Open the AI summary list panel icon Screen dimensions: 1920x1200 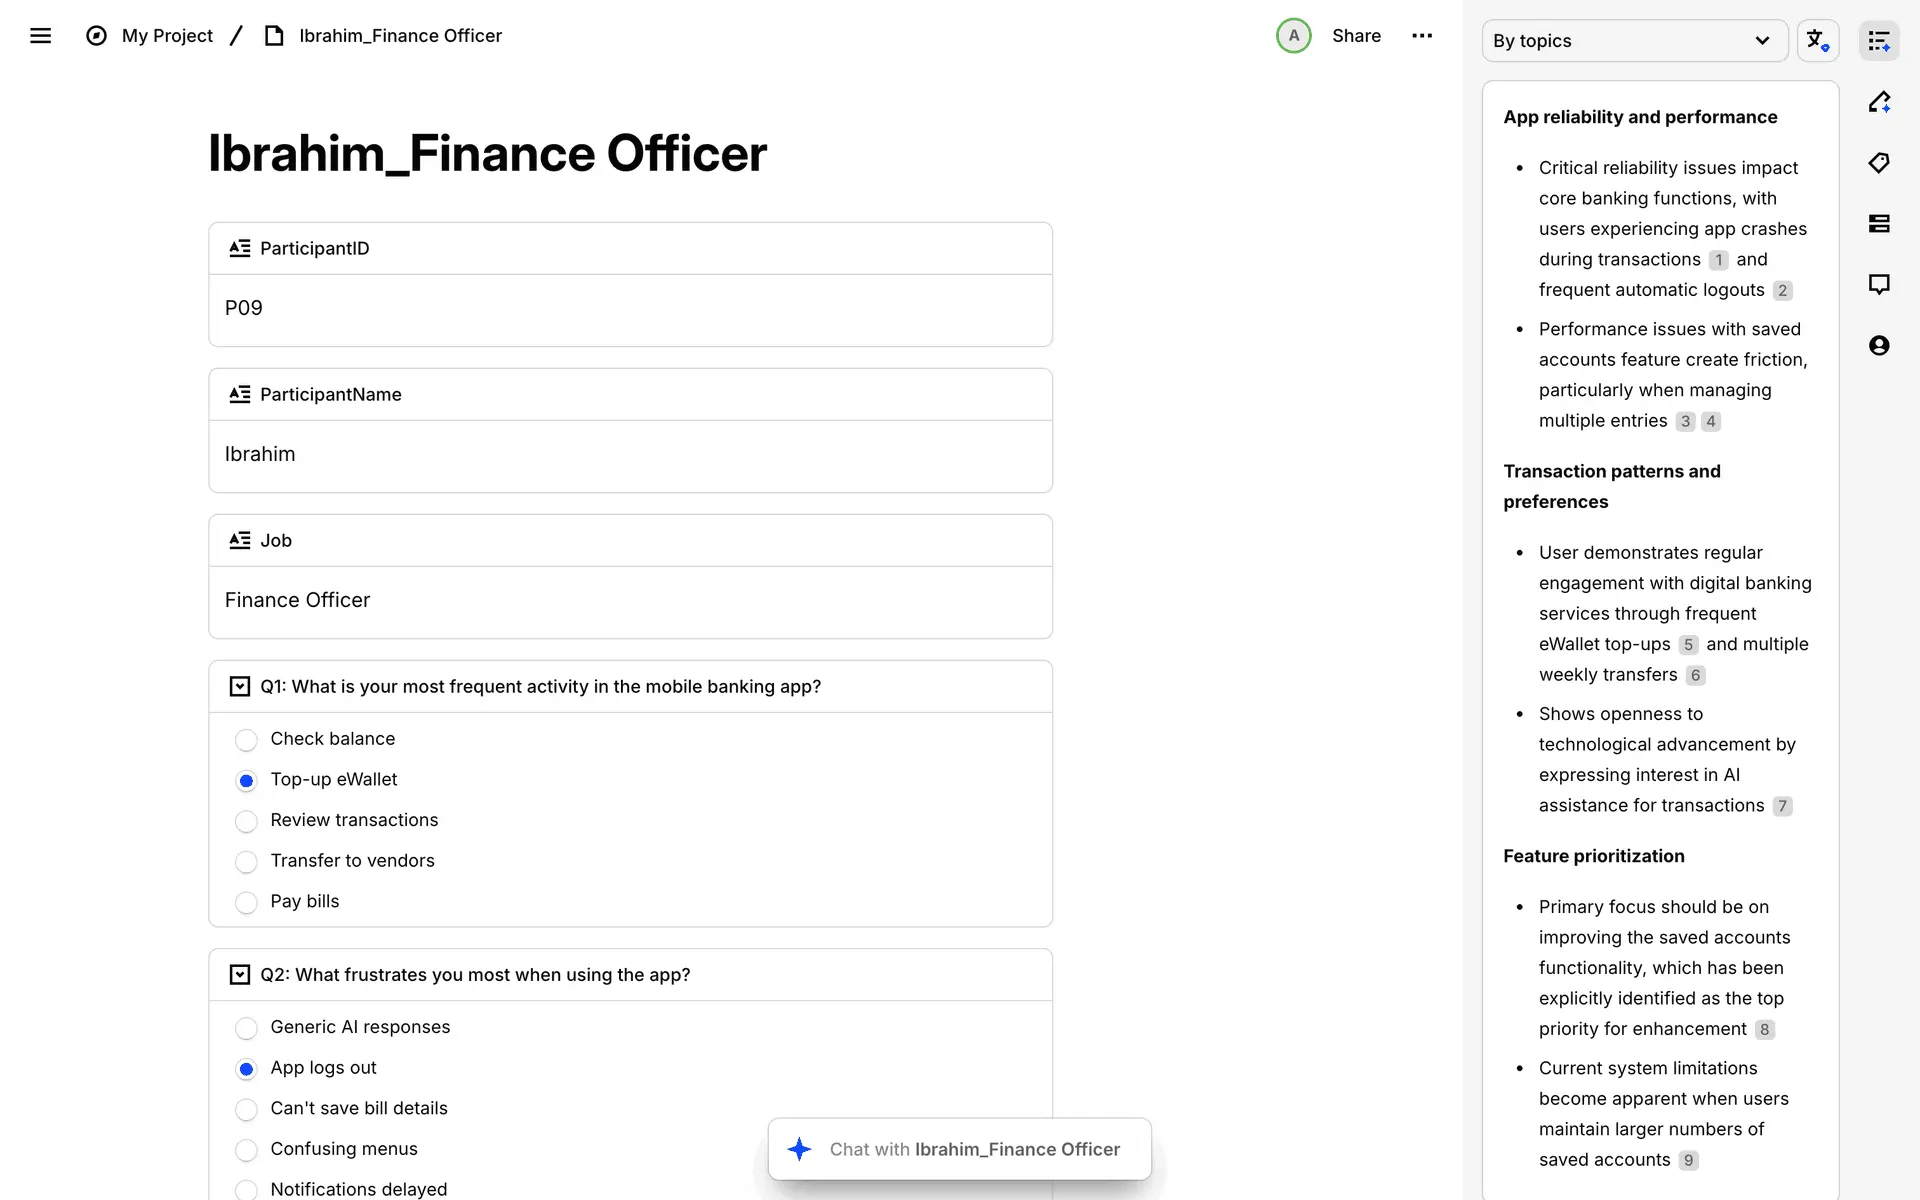click(1879, 41)
